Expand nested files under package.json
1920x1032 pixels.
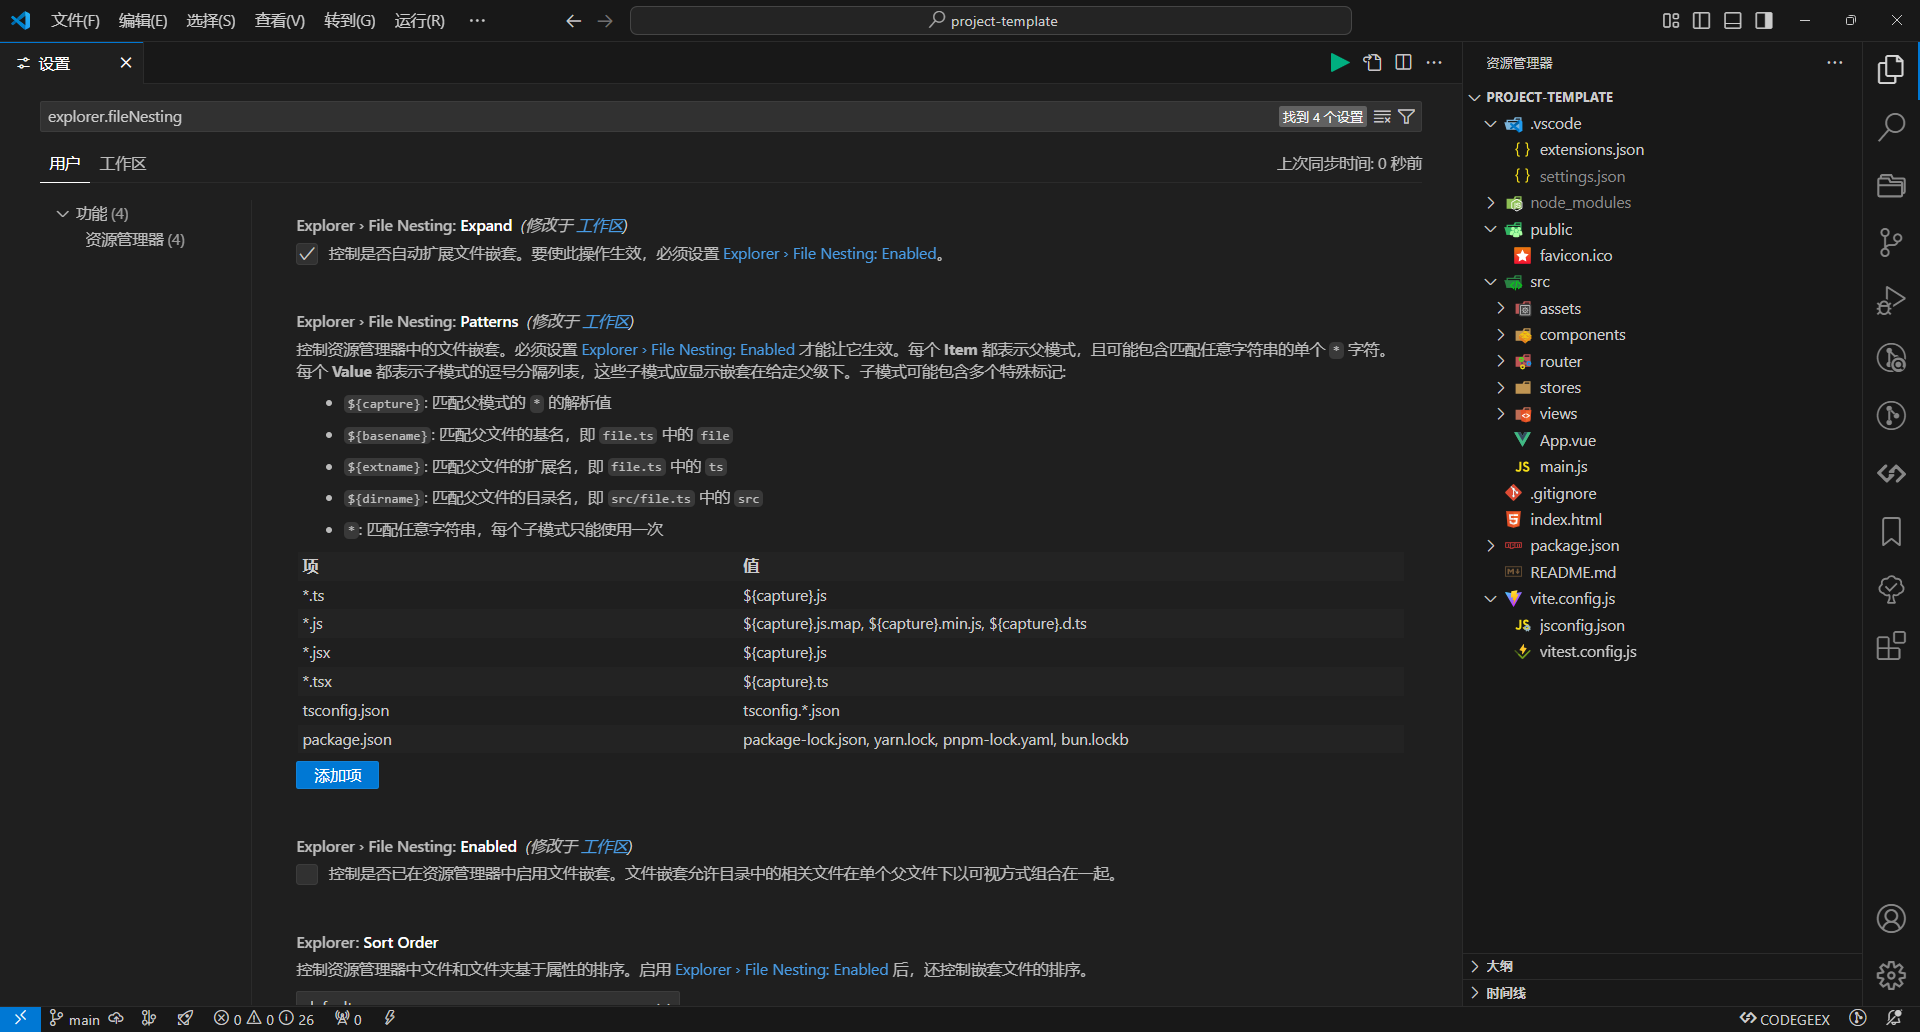[1491, 546]
